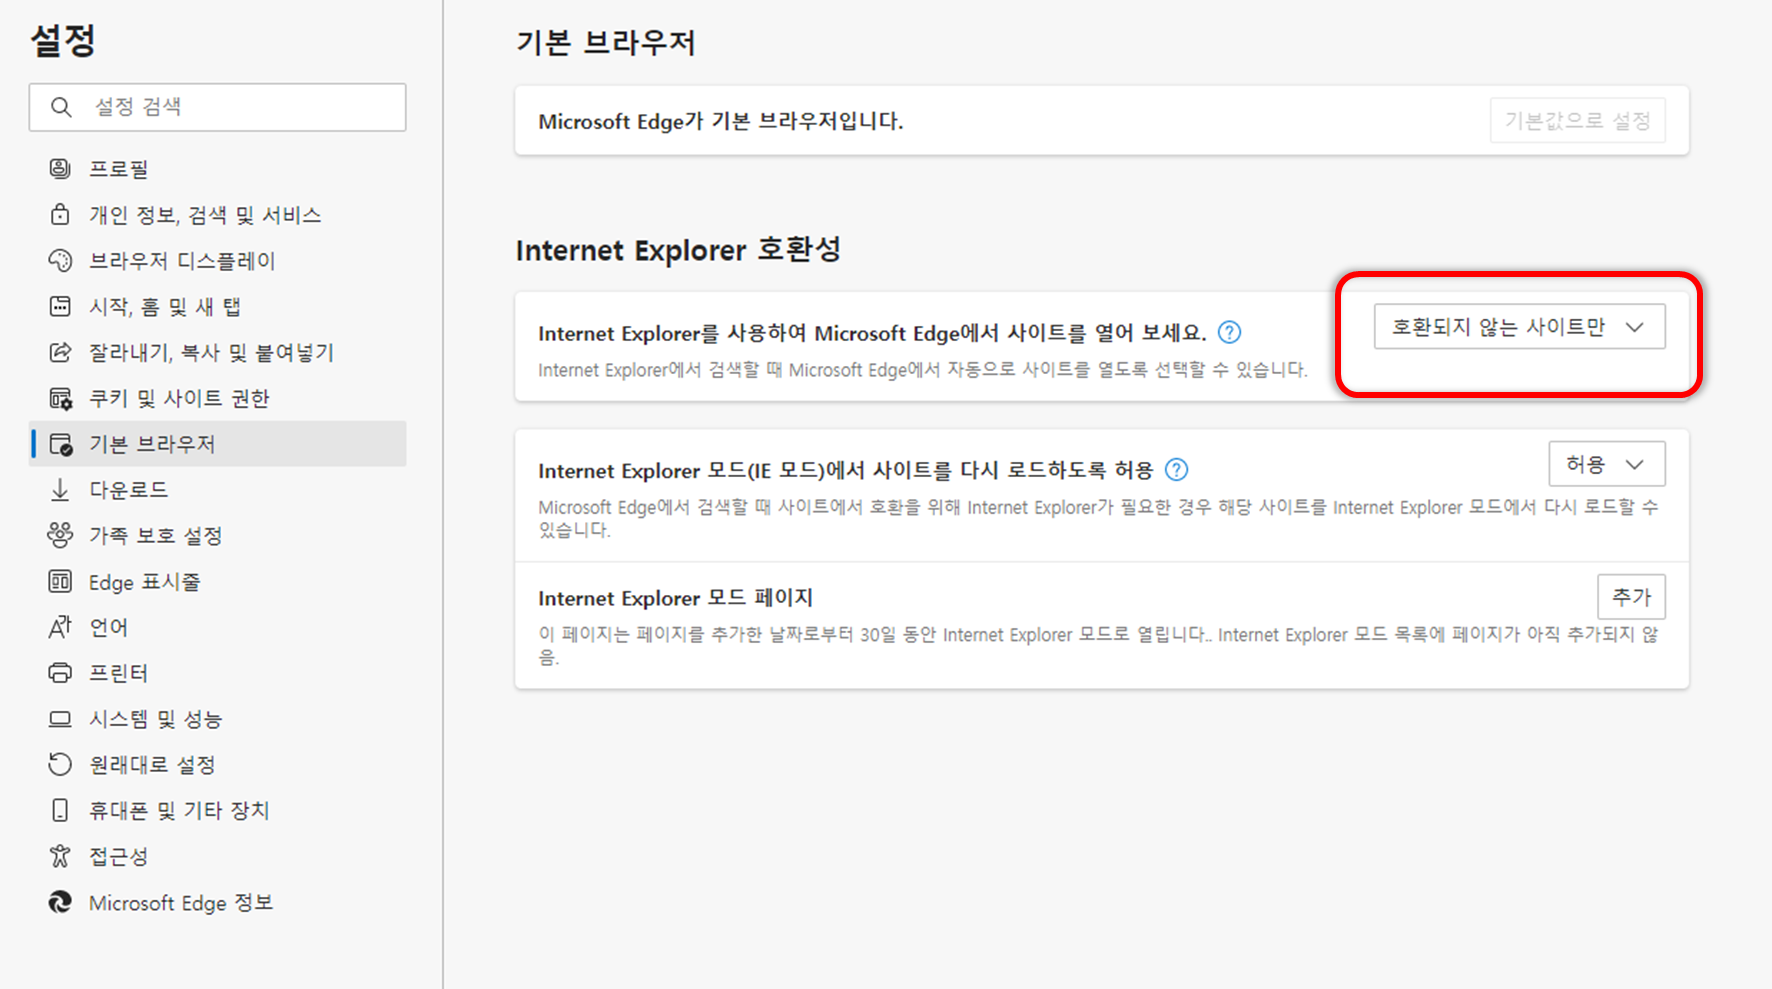The width and height of the screenshot is (1772, 989).
Task: Go to 가족 보호 설정 page
Action: pyautogui.click(x=218, y=535)
